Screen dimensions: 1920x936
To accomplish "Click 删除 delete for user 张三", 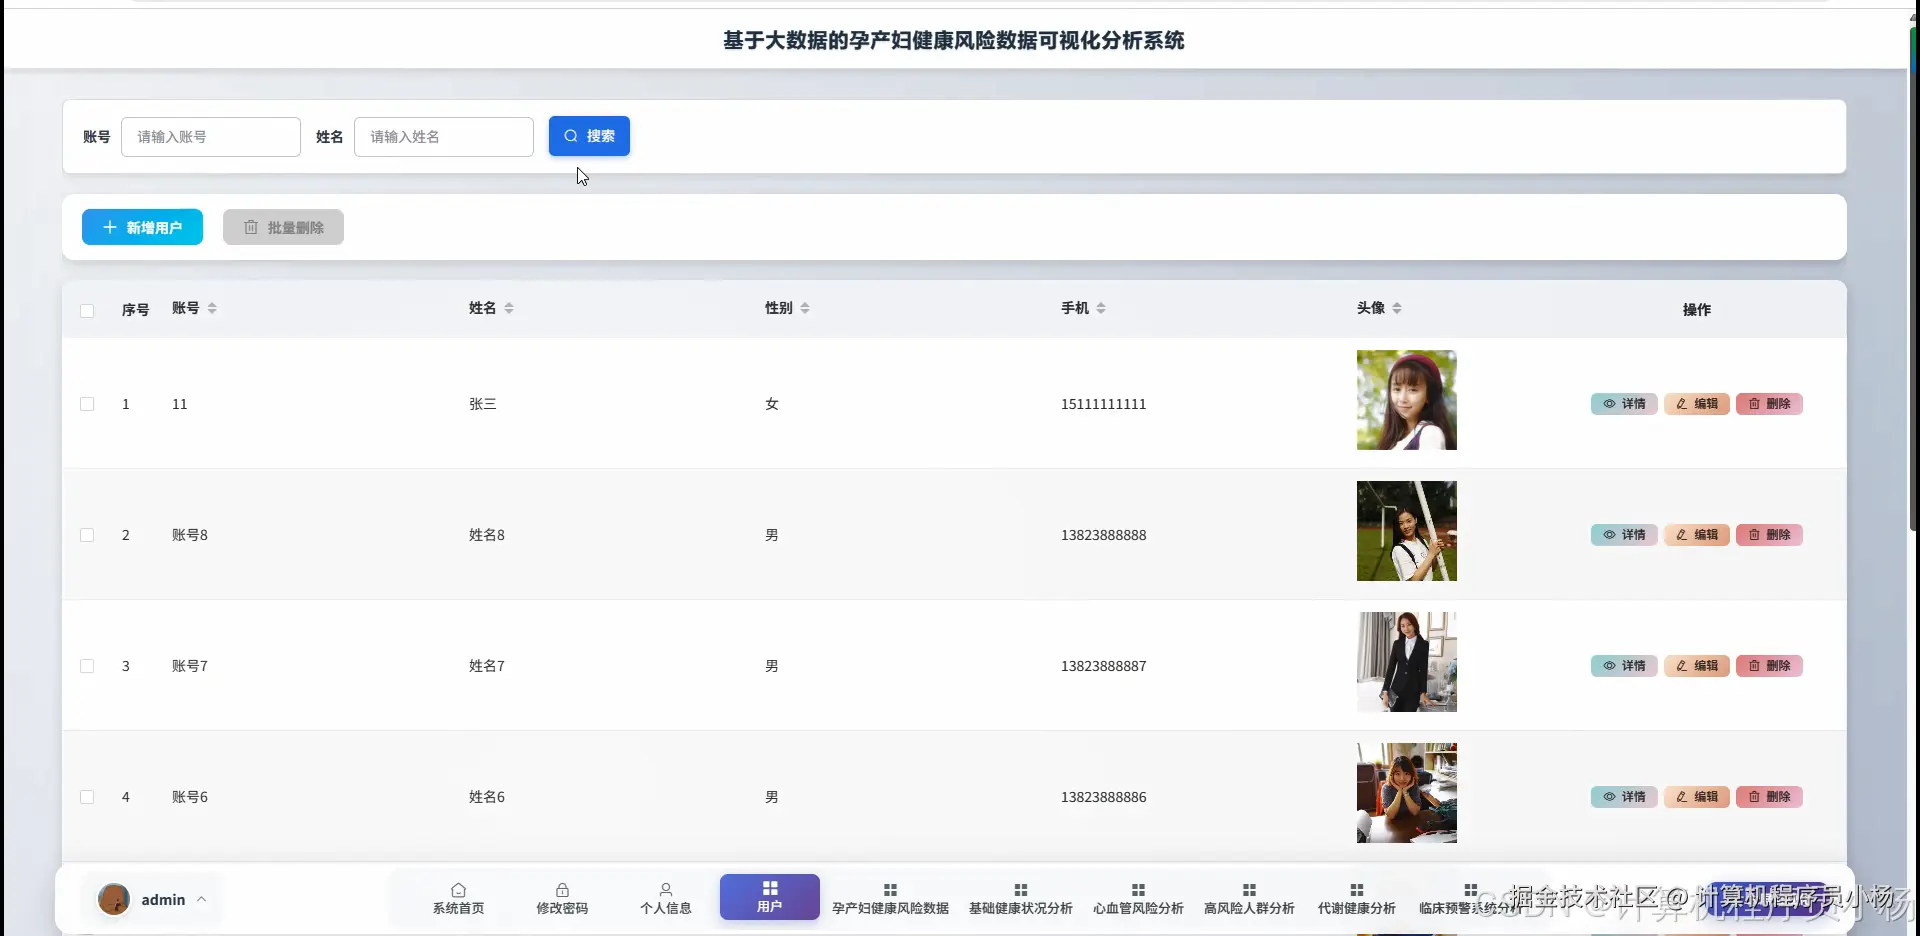I will pyautogui.click(x=1769, y=404).
